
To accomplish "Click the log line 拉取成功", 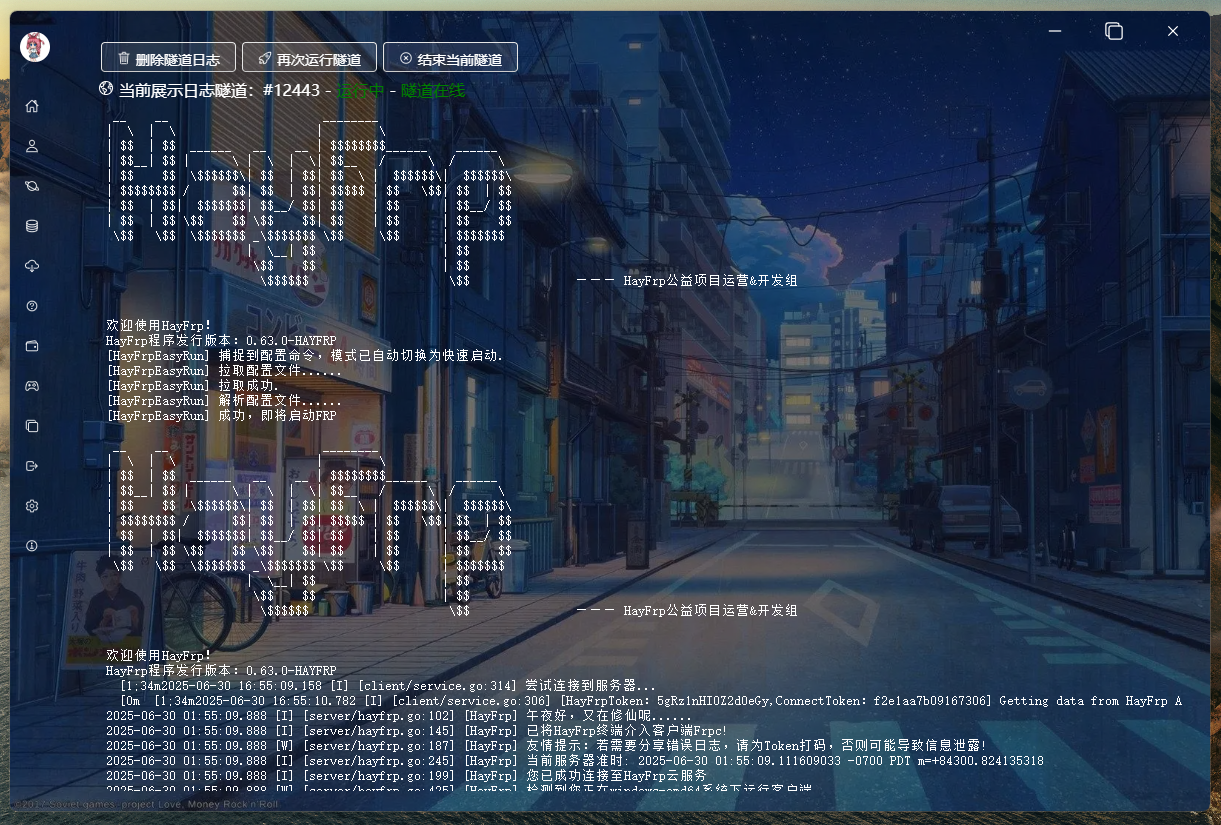I will (x=192, y=385).
